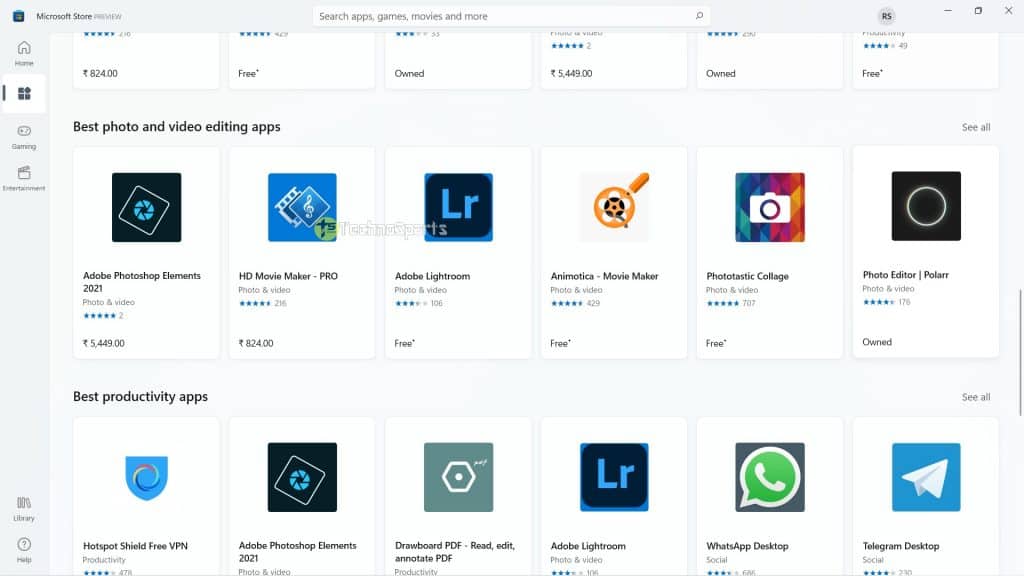
Task: Click Animotica rating count 429
Action: pyautogui.click(x=593, y=303)
